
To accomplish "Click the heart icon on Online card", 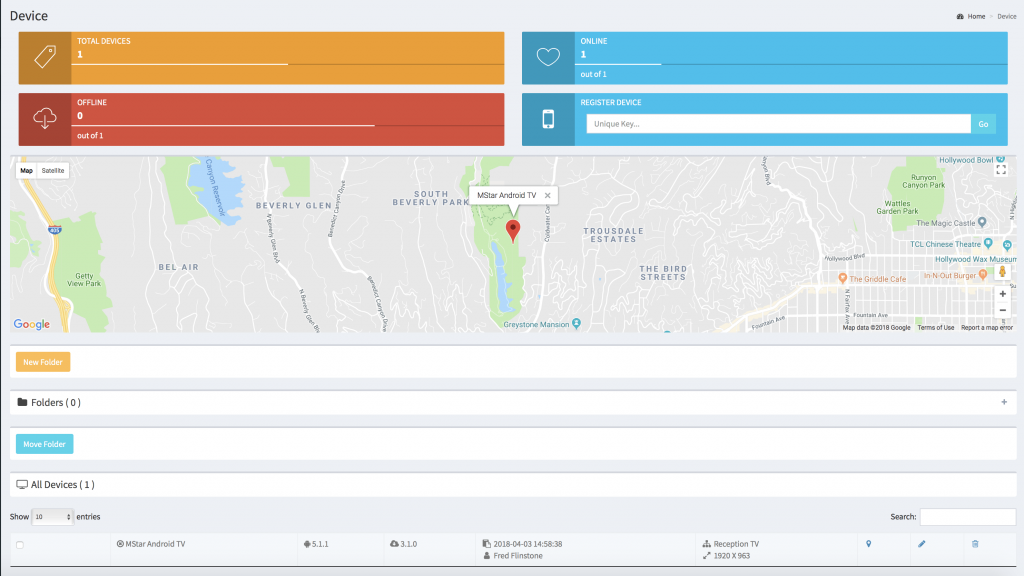I will click(548, 57).
